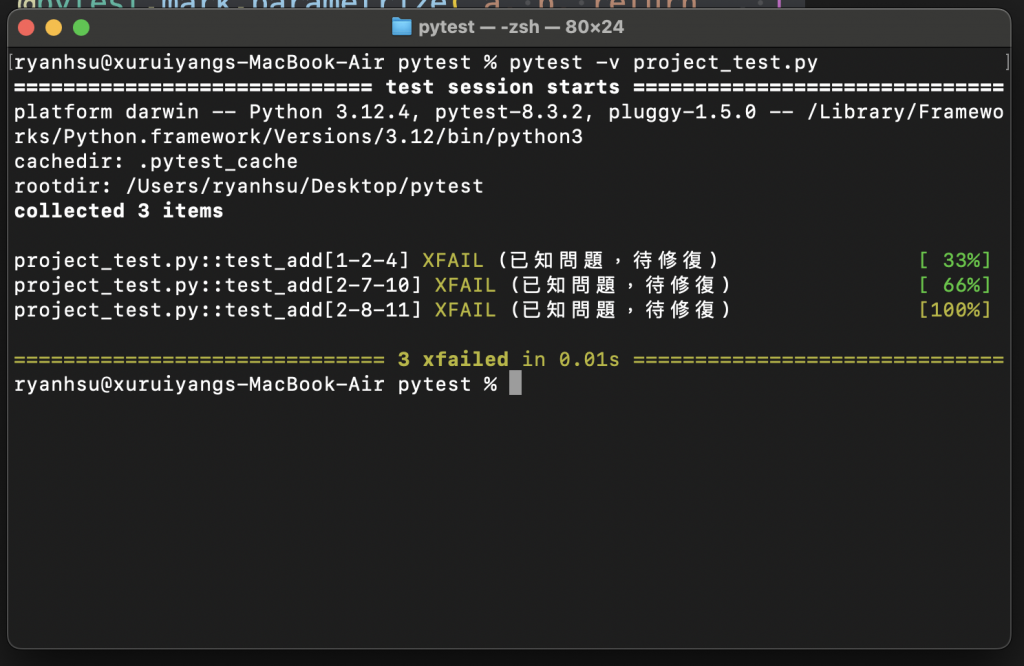Click the '[ 66%]' progress indicator
1024x666 pixels.
(x=955, y=285)
